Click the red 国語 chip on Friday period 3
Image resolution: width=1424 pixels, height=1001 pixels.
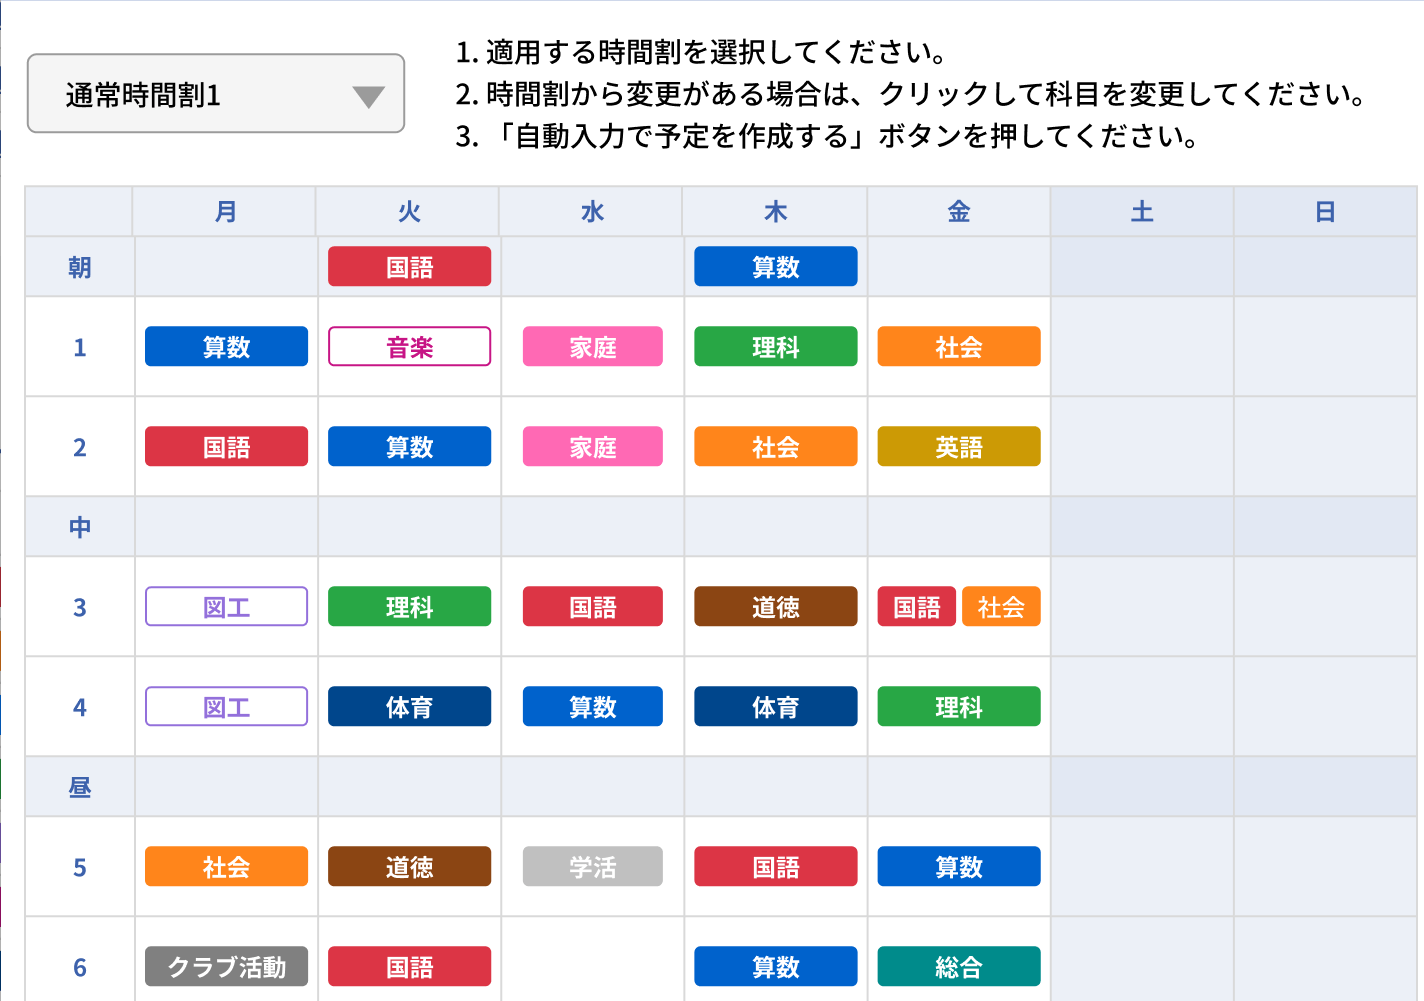click(916, 607)
